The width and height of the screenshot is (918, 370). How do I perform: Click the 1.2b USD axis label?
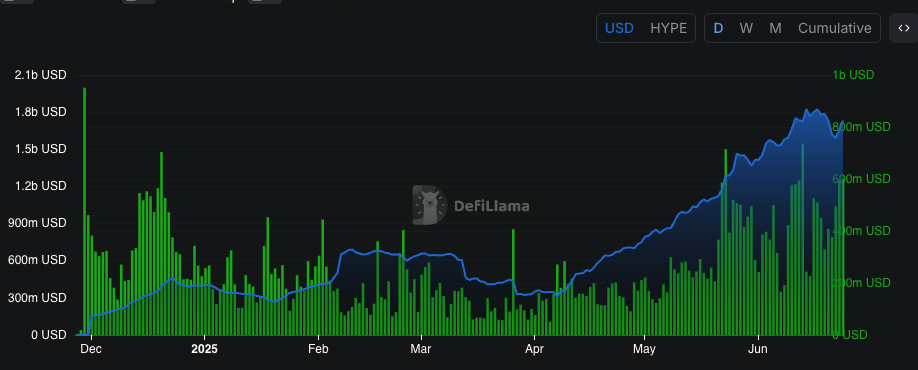[x=40, y=186]
